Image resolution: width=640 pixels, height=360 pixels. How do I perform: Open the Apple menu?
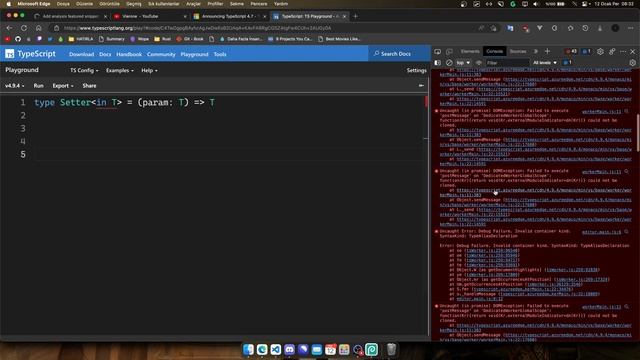[9, 4]
